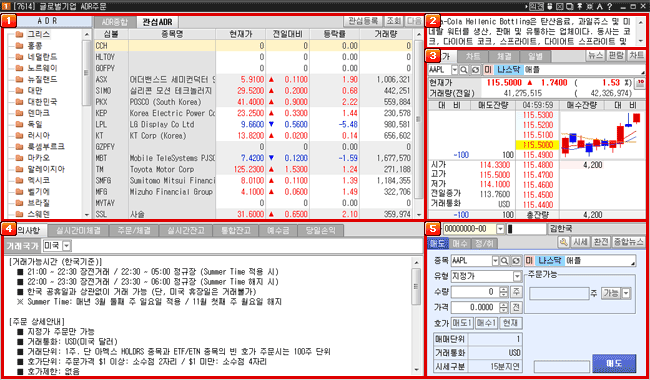Adjust the 가격 price stepper
This screenshot has height=380, width=650.
click(504, 307)
